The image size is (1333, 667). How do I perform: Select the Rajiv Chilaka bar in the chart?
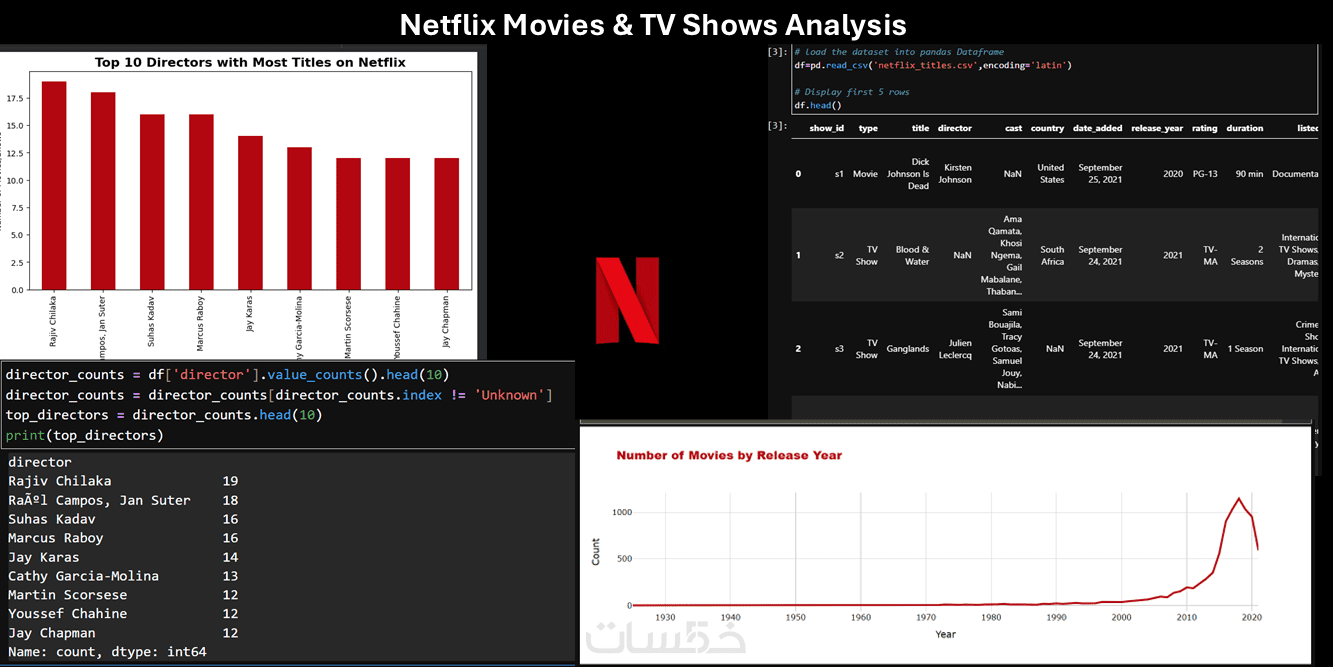click(x=54, y=186)
